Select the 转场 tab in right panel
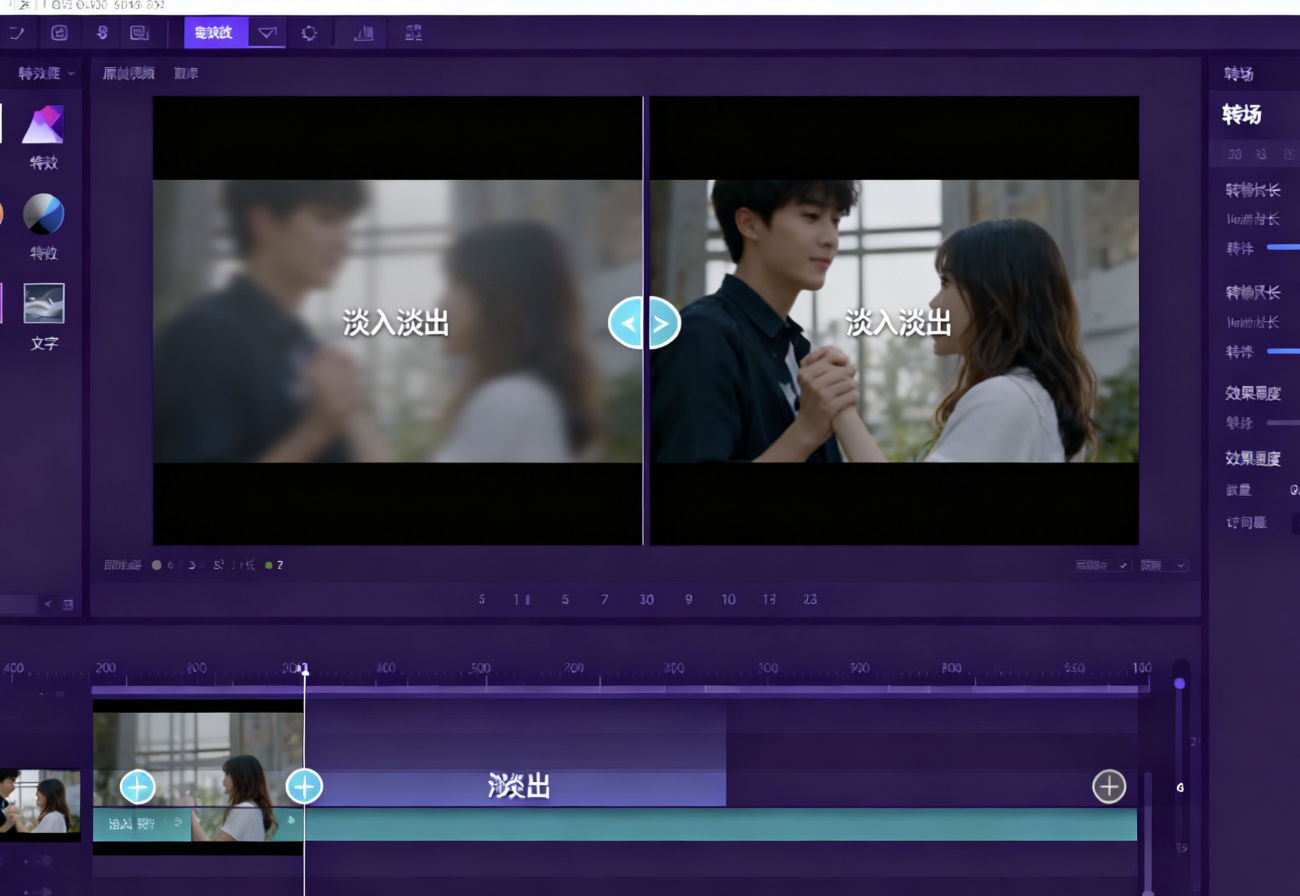Viewport: 1300px width, 896px height. (1239, 74)
